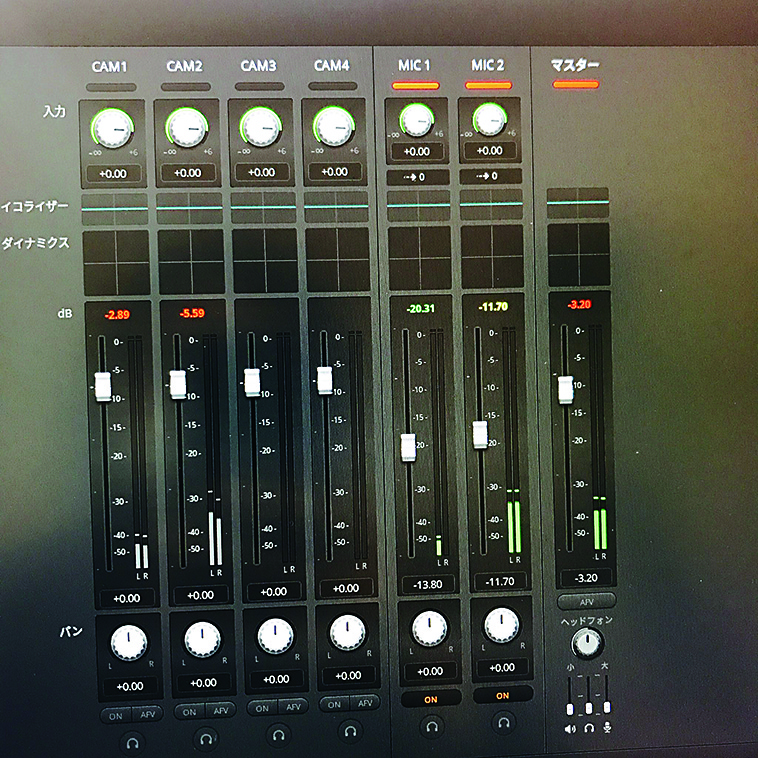The height and width of the screenshot is (758, 758).
Task: Click the AFV button on CAM4
Action: point(362,705)
